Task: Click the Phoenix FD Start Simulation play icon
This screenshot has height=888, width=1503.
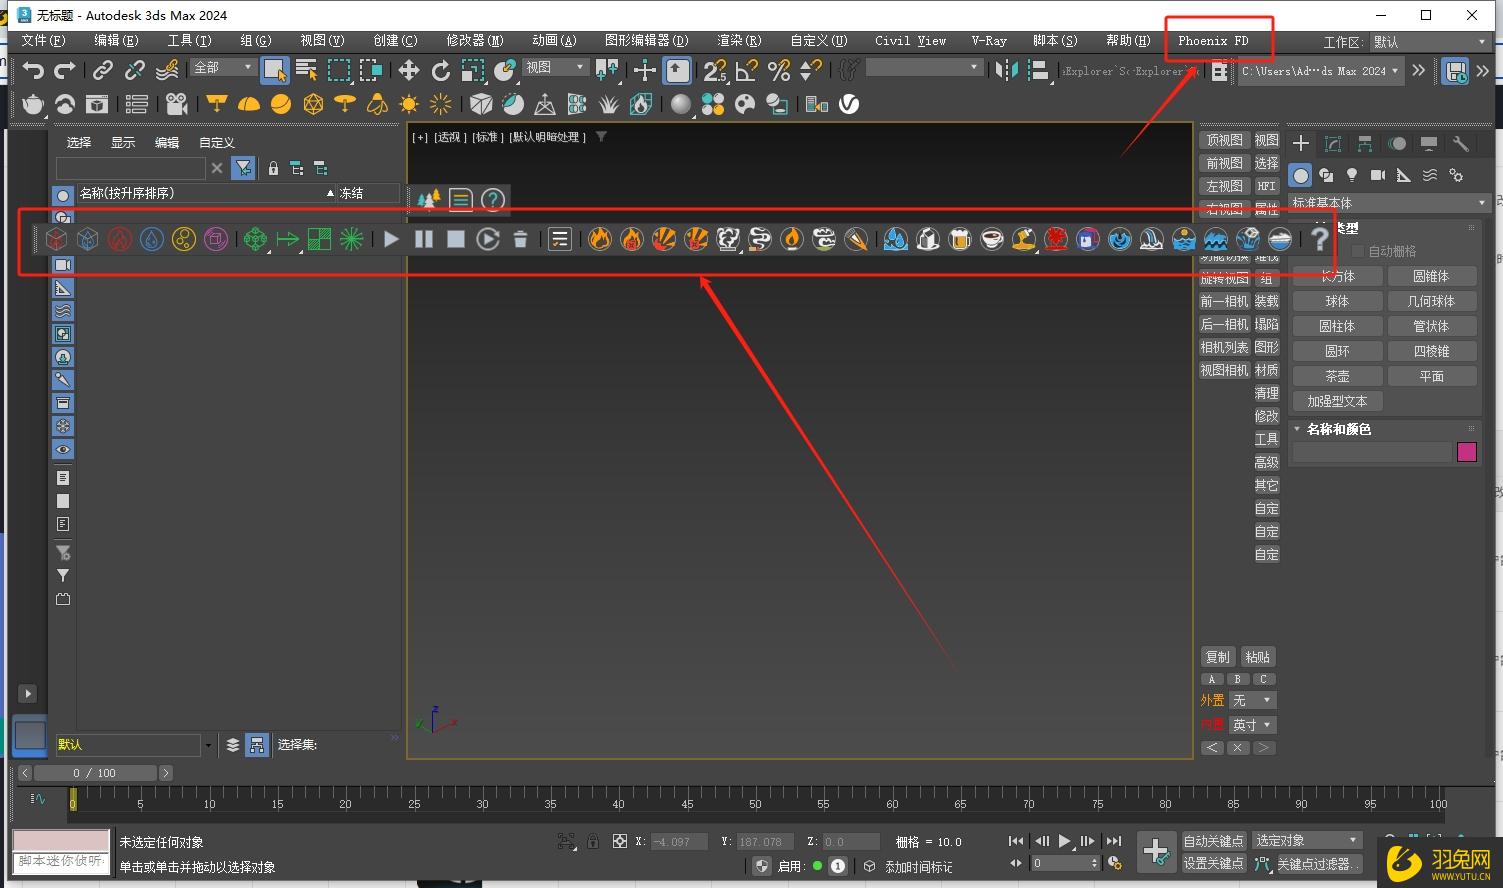Action: tap(392, 239)
